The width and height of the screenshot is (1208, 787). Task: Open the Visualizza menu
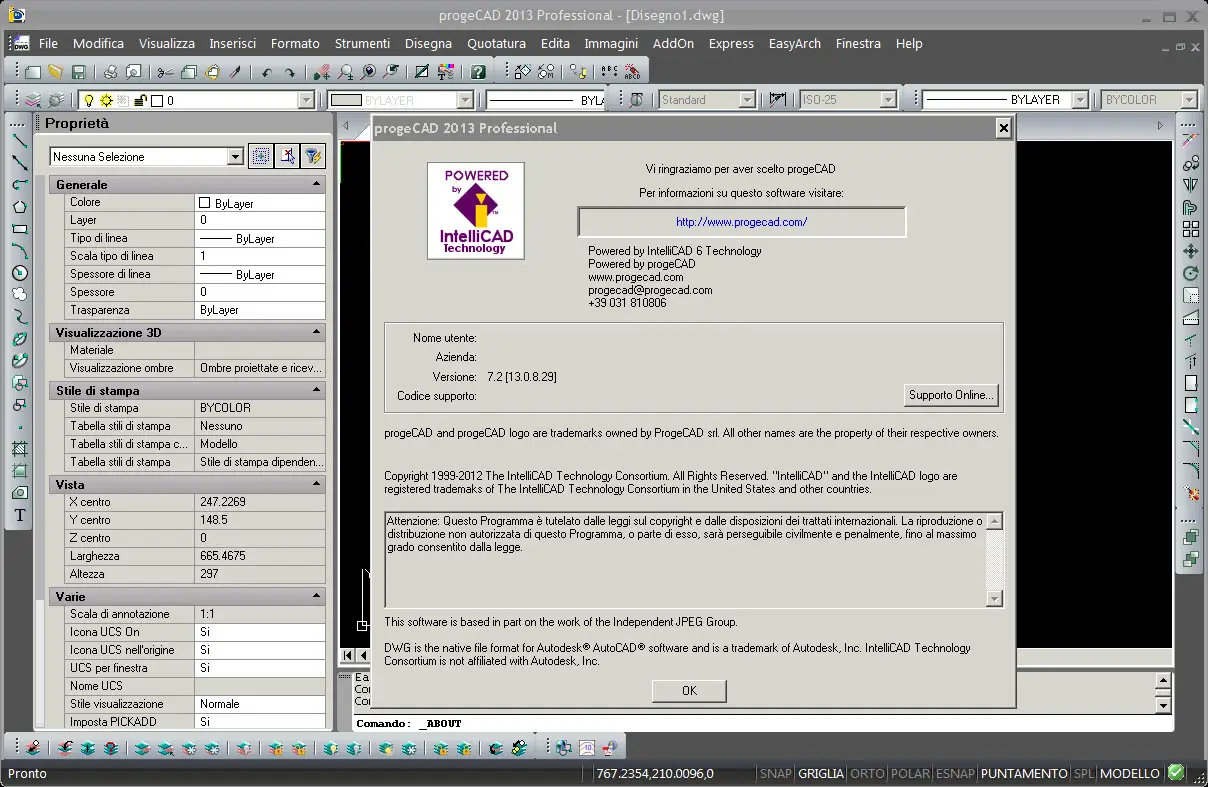pyautogui.click(x=167, y=43)
